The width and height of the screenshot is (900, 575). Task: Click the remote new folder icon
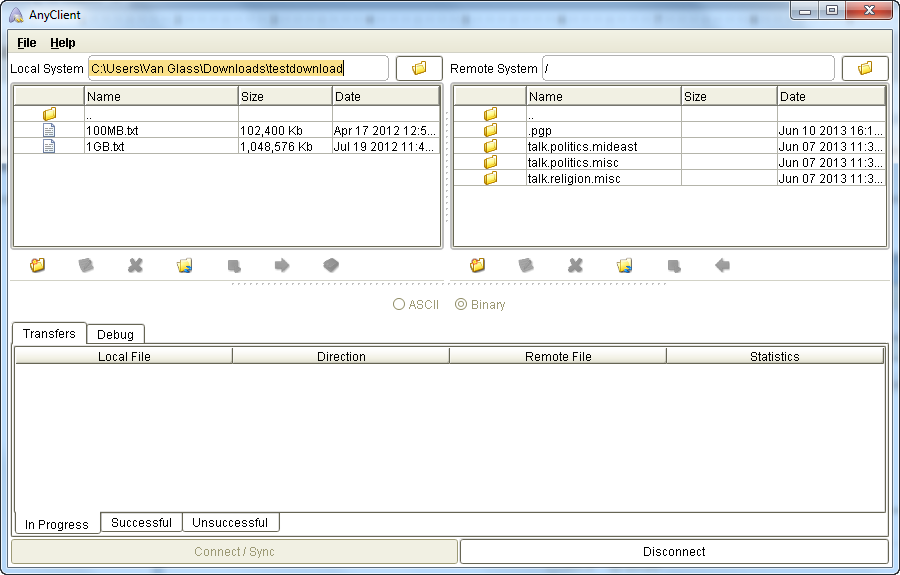coord(478,265)
